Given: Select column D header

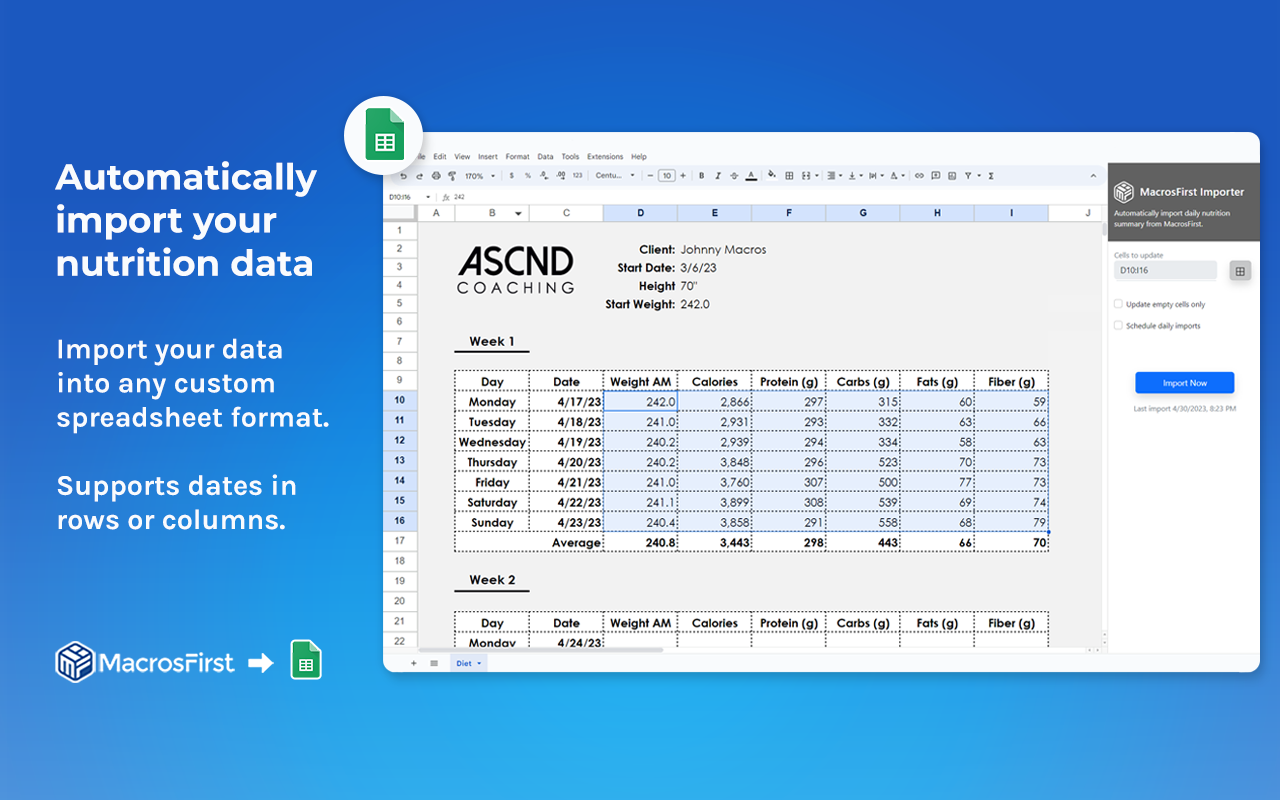Looking at the screenshot, I should pos(641,213).
